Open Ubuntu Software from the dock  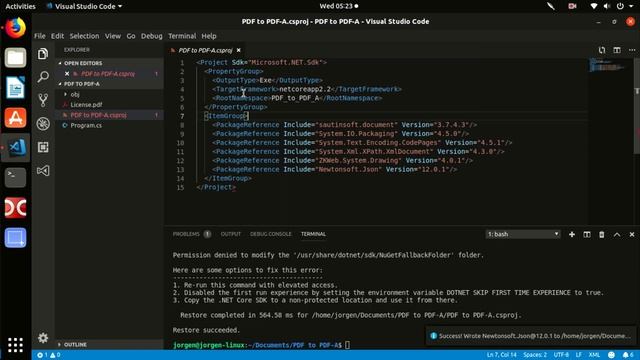pyautogui.click(x=16, y=118)
